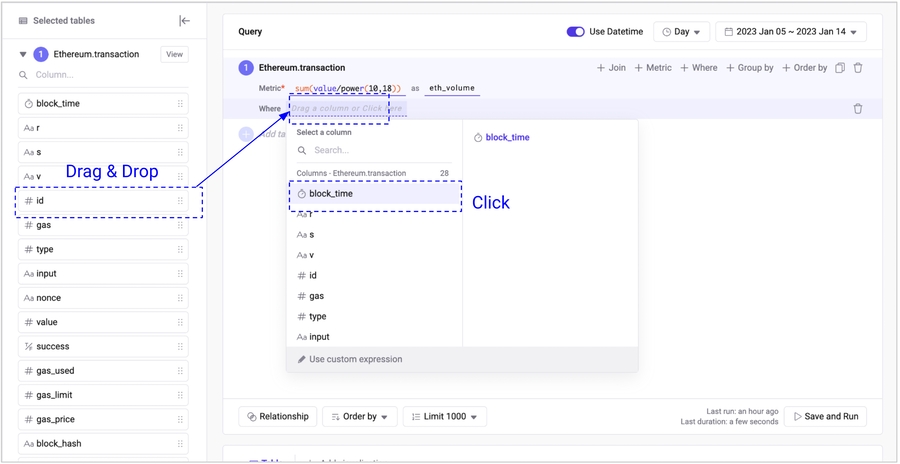
Task: Open the Order by dropdown at bottom
Action: 360,417
